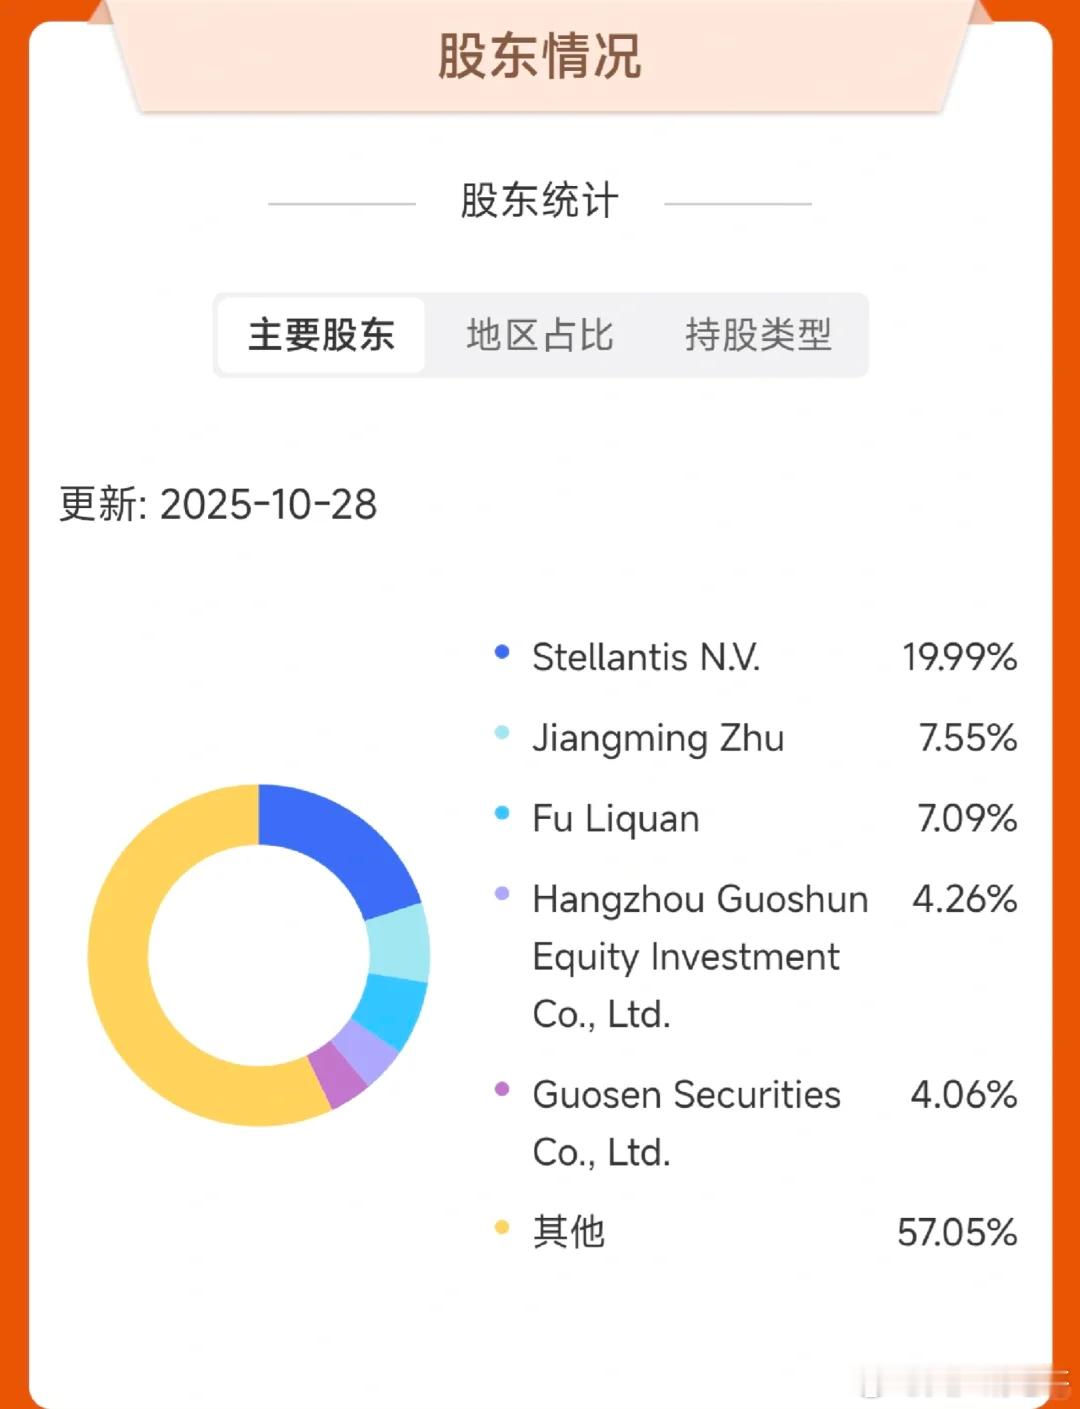The height and width of the screenshot is (1409, 1080).
Task: Click the Jiangming Zhu legend dot
Action: click(x=502, y=733)
